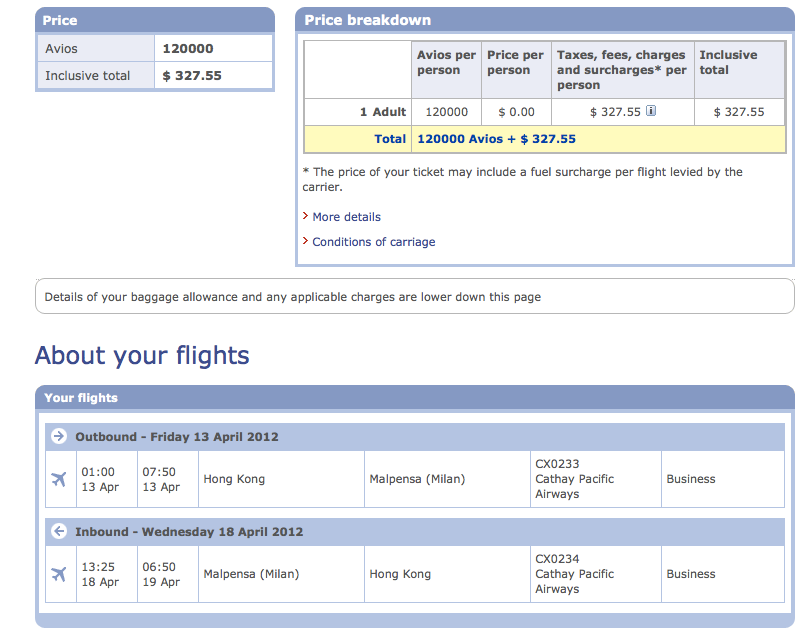
Task: Click the yellow Total row amount
Action: pos(496,139)
